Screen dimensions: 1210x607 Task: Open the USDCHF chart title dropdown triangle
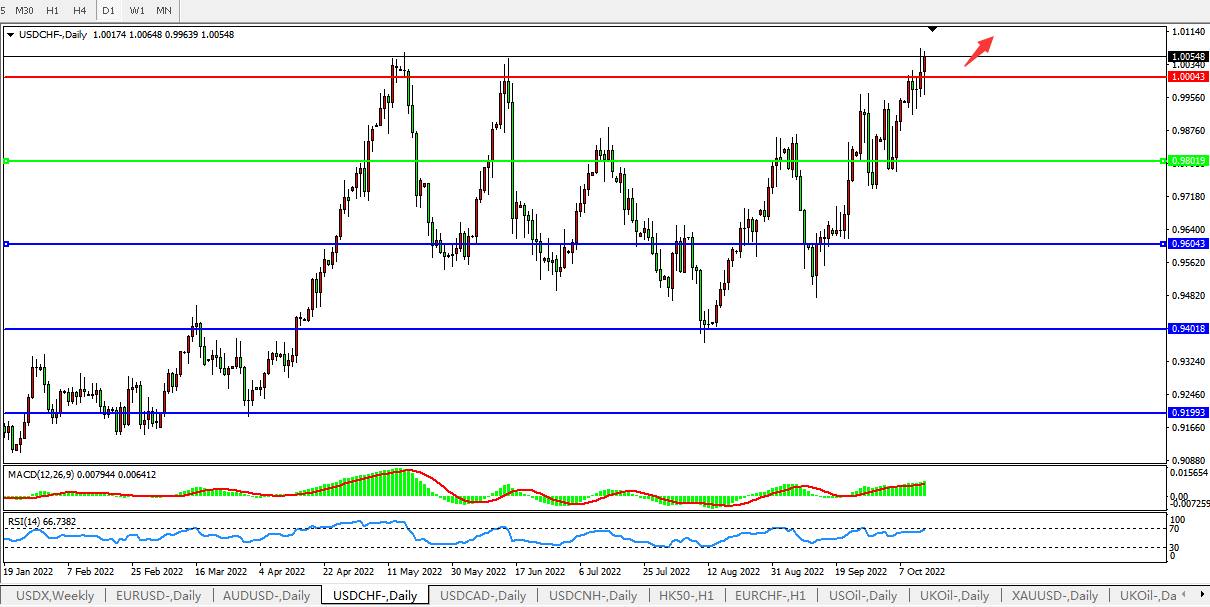tap(11, 35)
